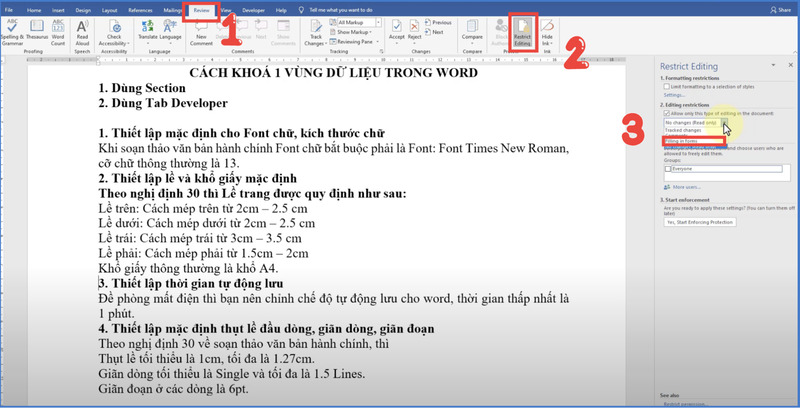Click the Share button
The image size is (800, 408).
click(781, 10)
